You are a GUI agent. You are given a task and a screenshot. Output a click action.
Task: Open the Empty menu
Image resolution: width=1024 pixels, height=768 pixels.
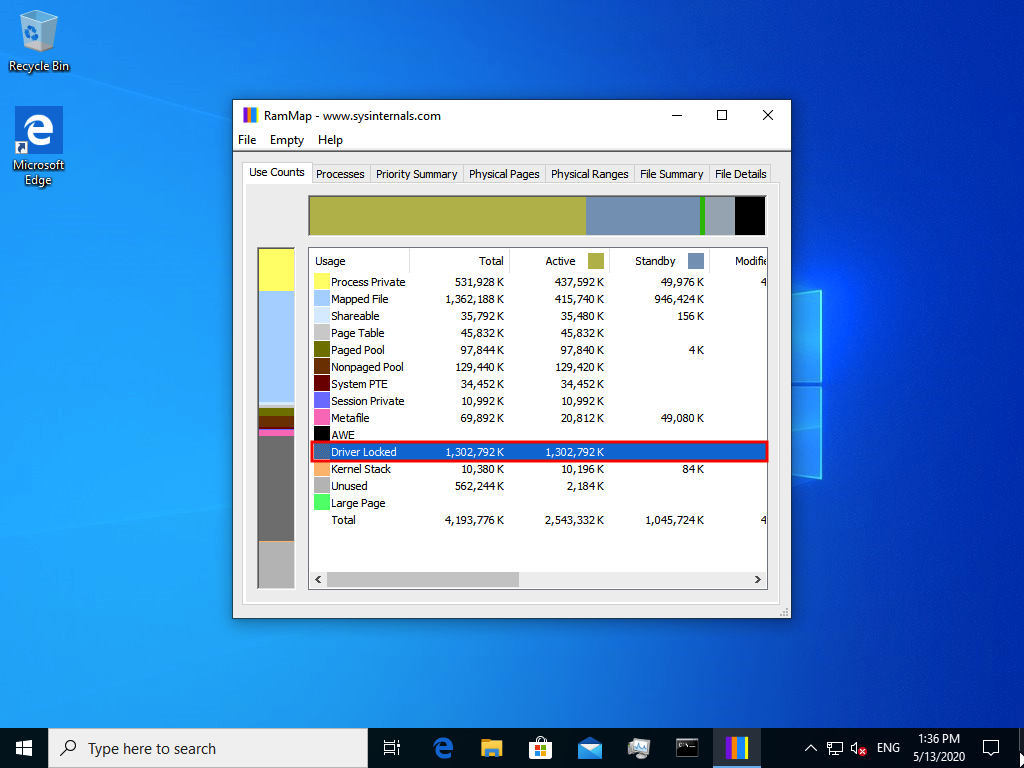[x=287, y=140]
